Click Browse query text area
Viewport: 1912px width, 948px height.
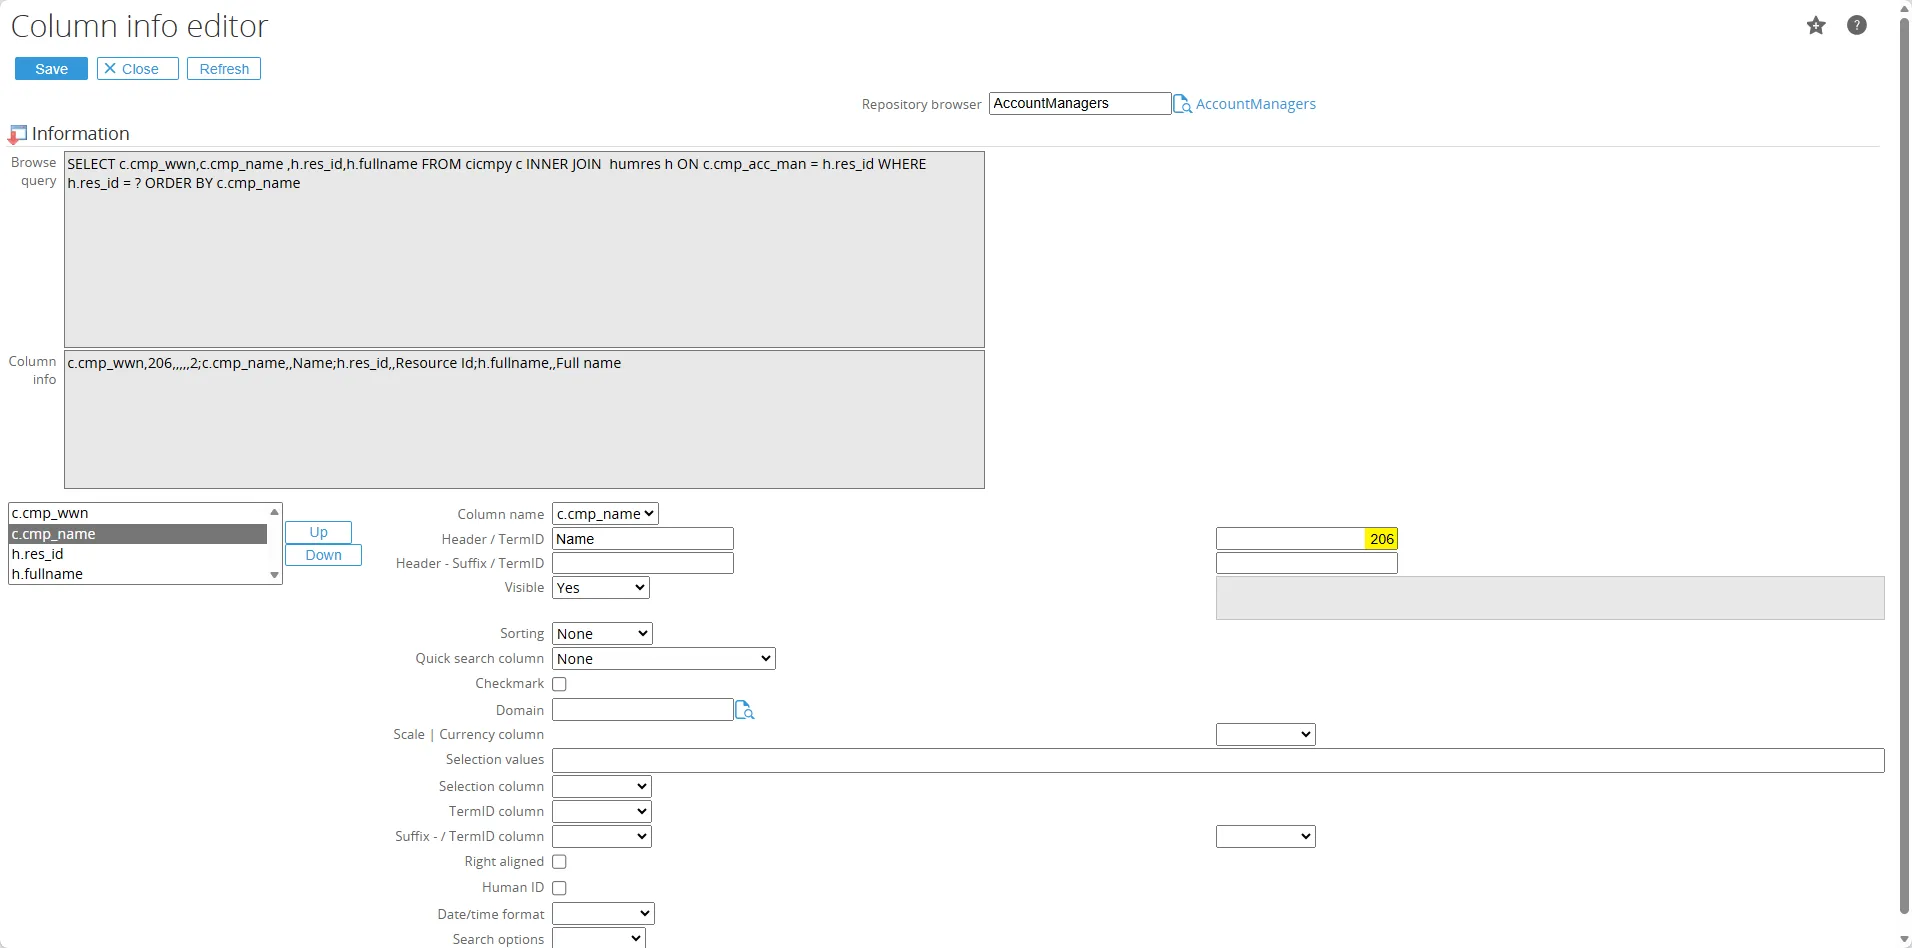[524, 250]
